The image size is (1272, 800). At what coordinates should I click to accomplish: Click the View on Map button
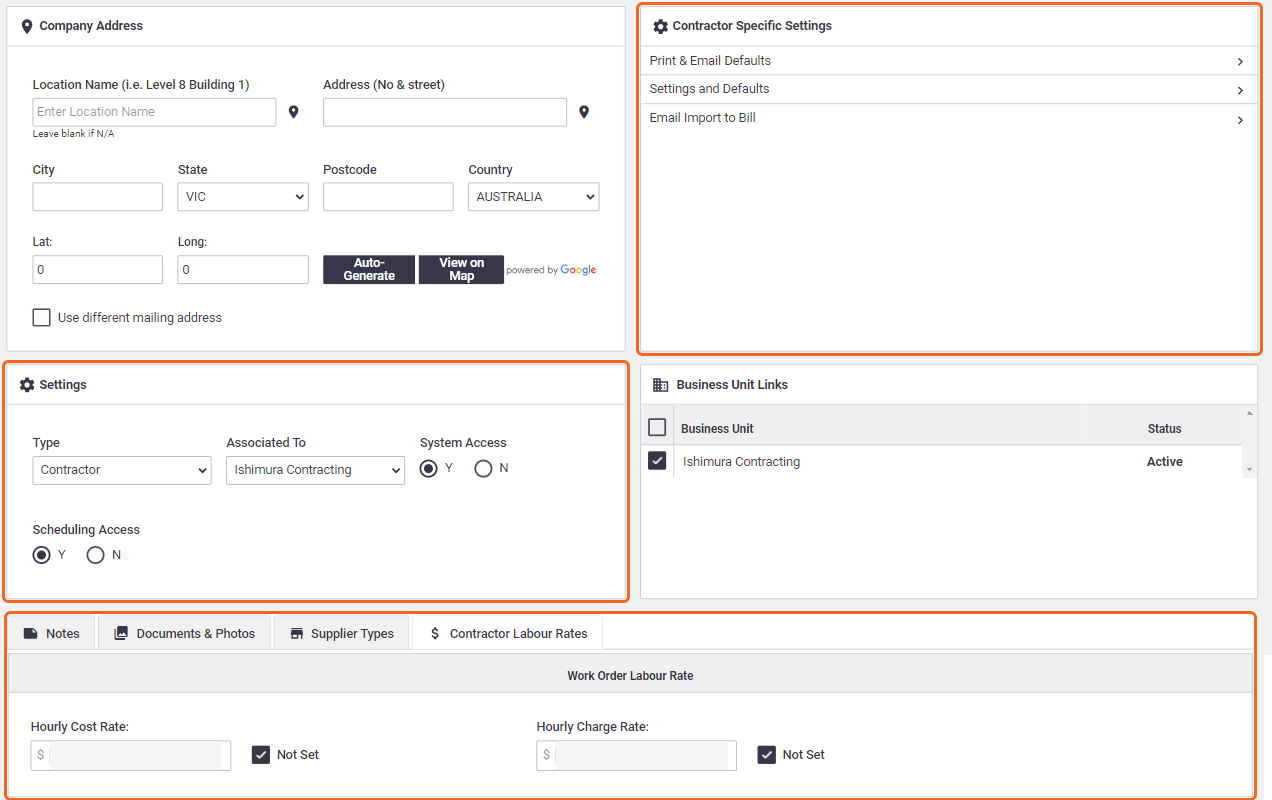pyautogui.click(x=461, y=270)
